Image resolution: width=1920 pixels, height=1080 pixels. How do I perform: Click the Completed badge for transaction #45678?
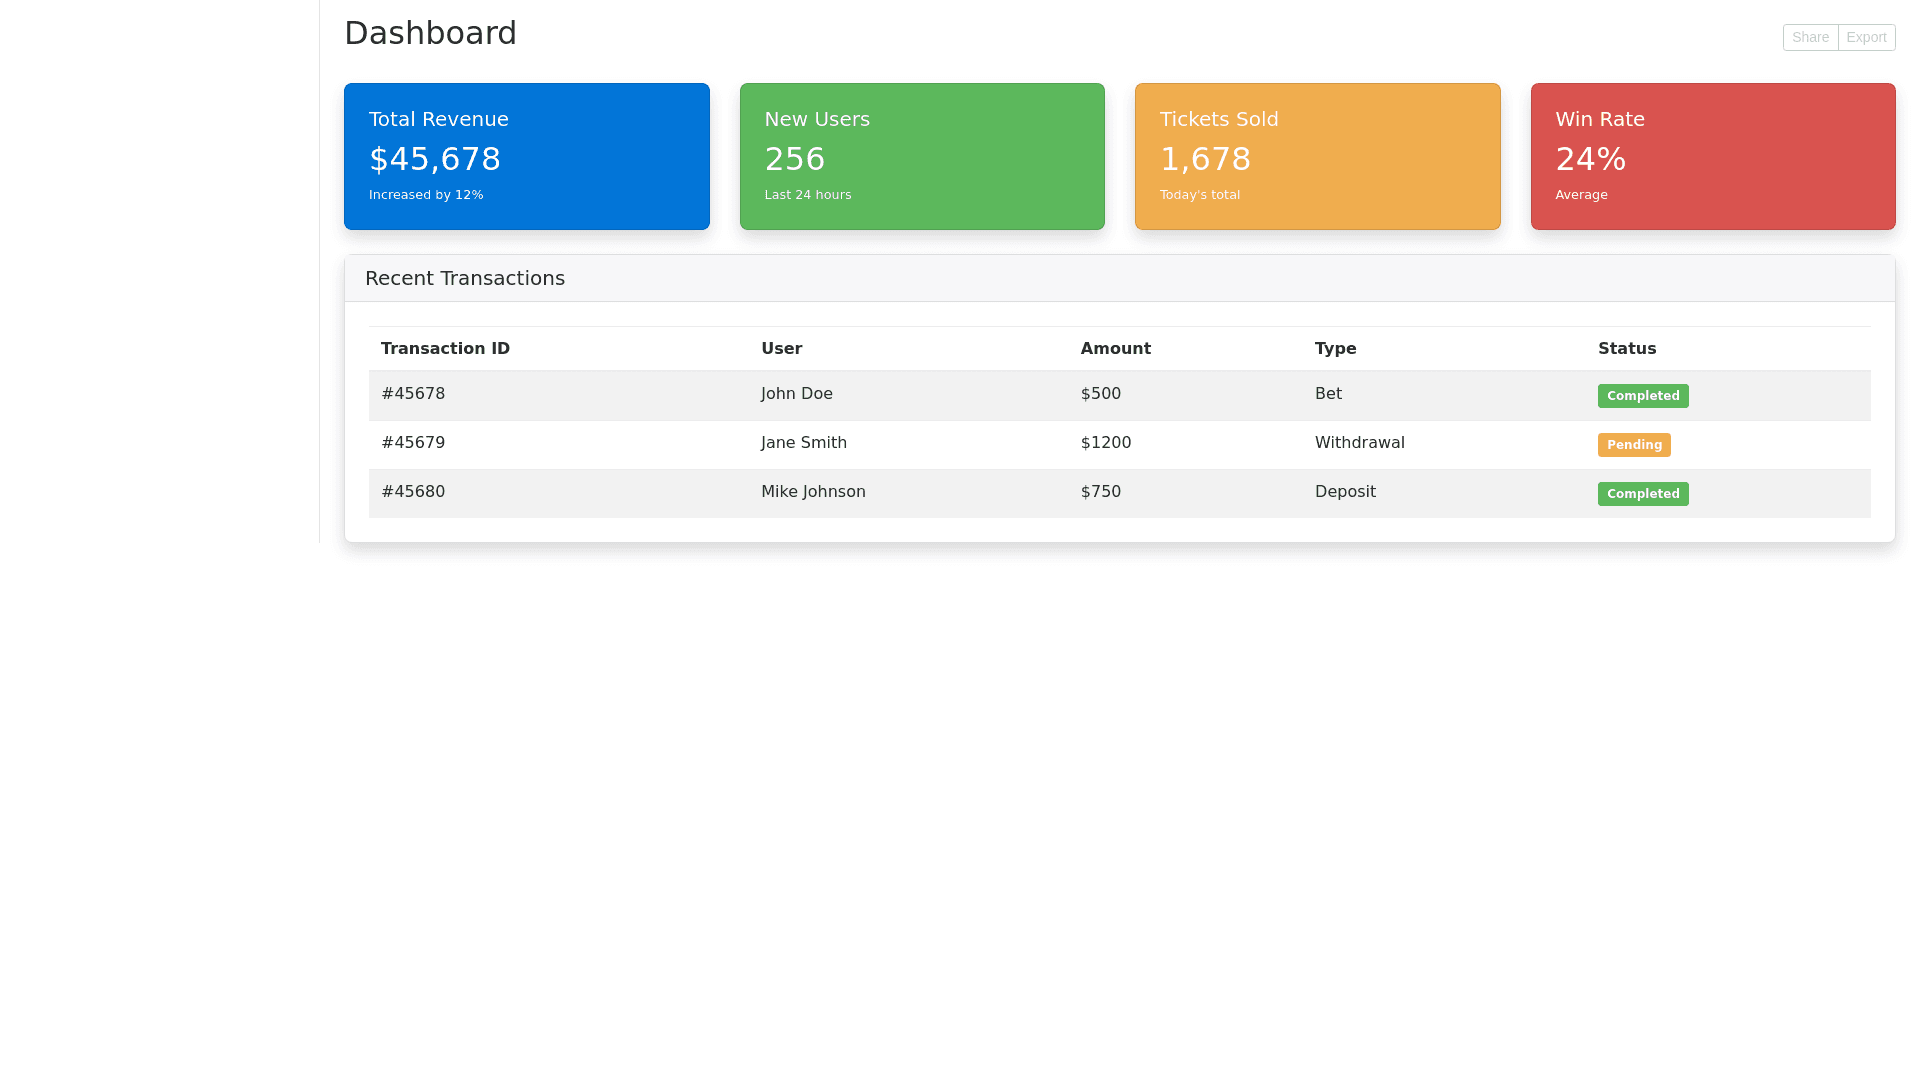point(1643,396)
